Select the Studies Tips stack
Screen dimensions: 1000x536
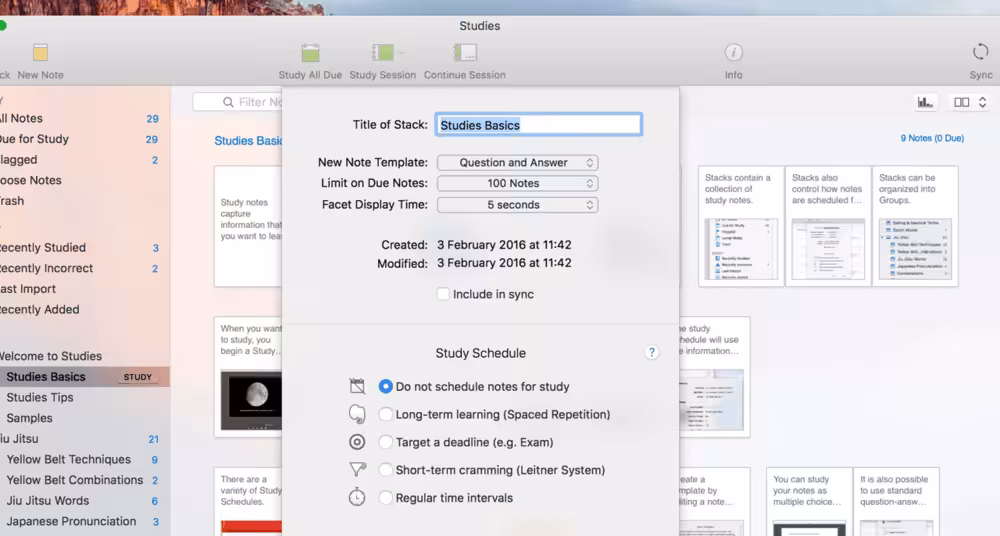point(84,397)
